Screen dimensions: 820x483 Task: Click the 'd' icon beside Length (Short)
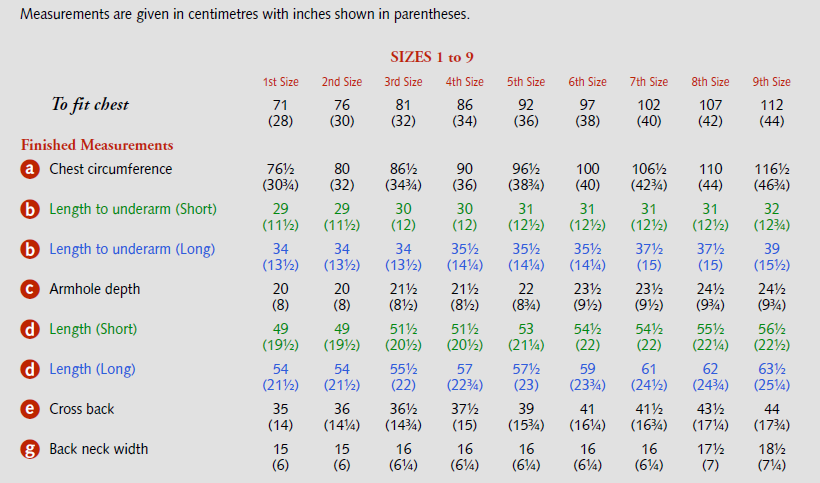click(30, 330)
